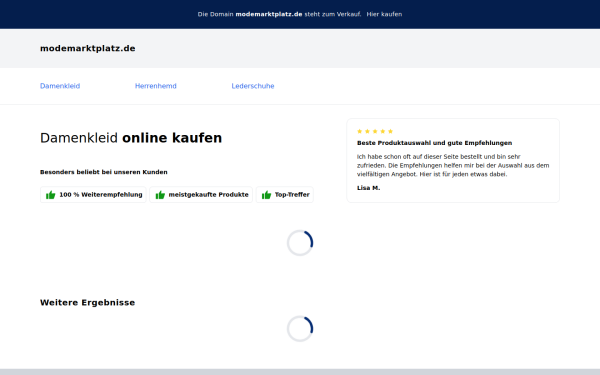
Task: Click thumbs-up icon beside '100 % Weiterempfehlung'
Action: [51, 195]
